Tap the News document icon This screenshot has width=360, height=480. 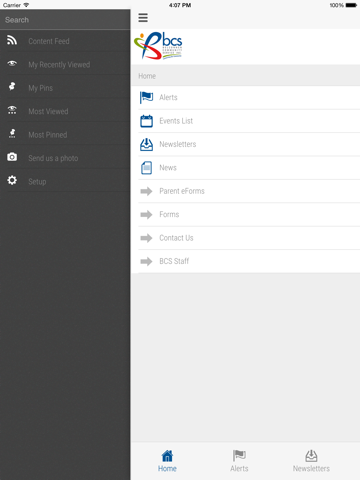point(146,168)
